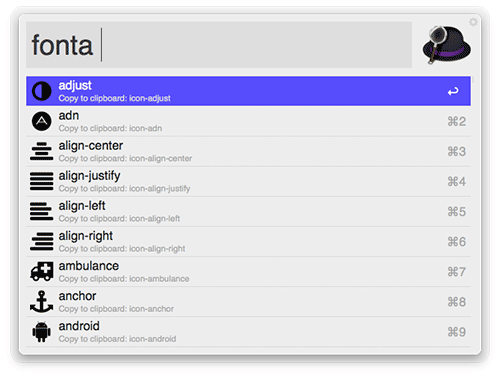This screenshot has width=500, height=378.
Task: Click the ⌘6 shortcut for align-right
Action: (x=456, y=242)
